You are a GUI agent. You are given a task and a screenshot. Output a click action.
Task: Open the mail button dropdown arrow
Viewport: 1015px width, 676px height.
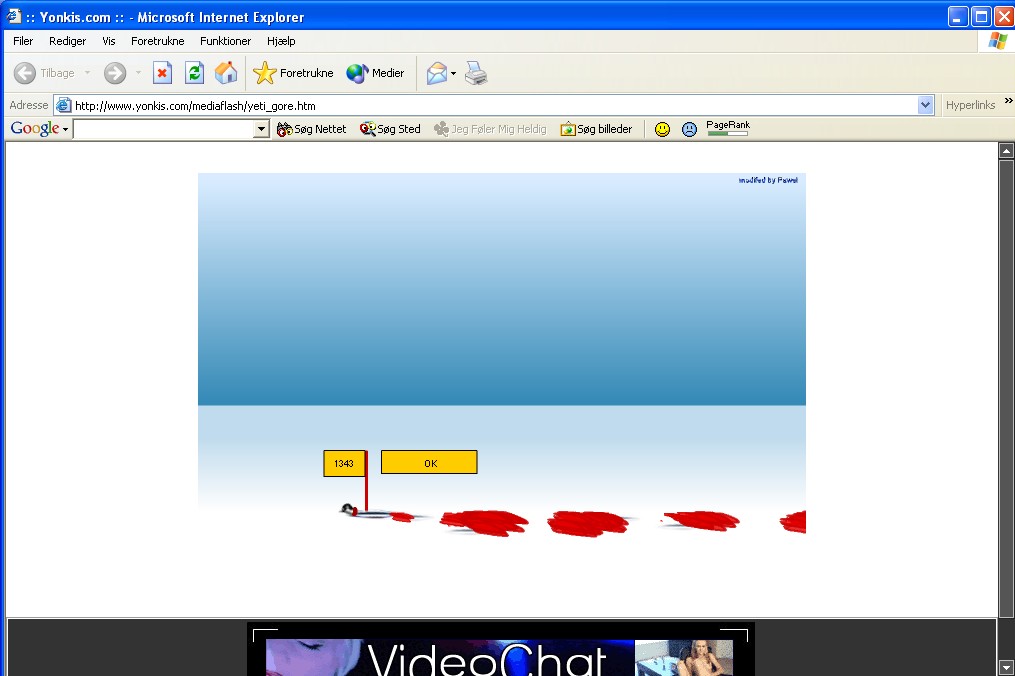click(453, 73)
